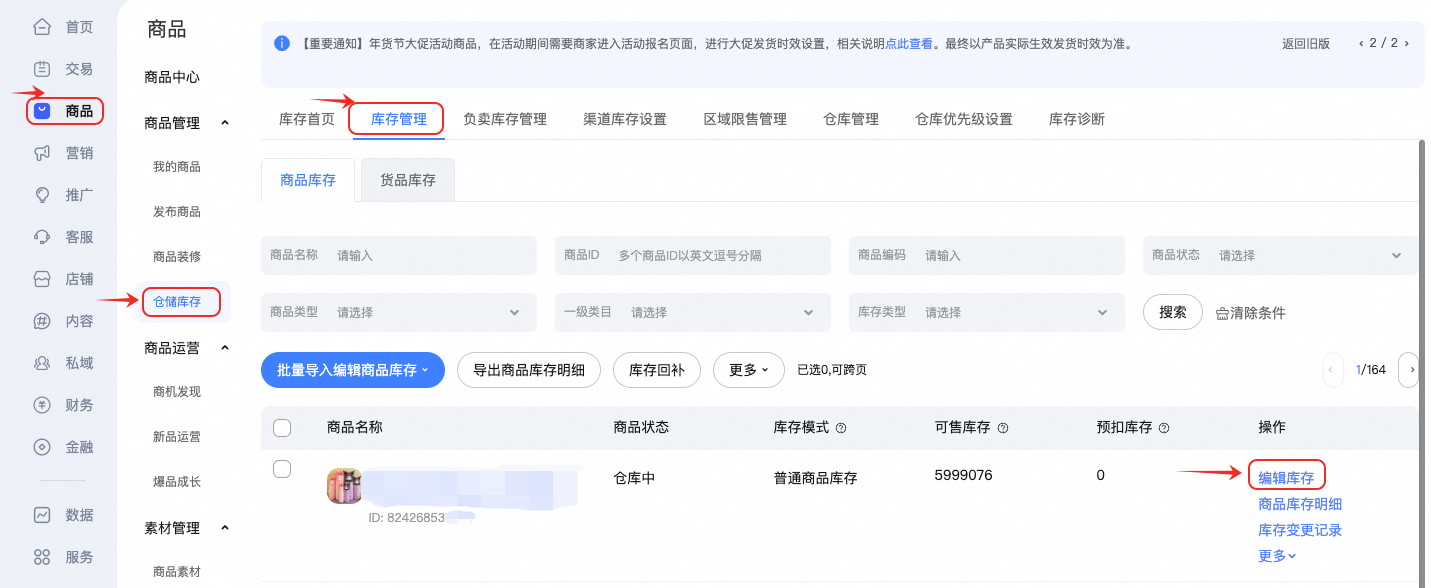This screenshot has width=1431, height=588.
Task: Collapse the 素材管理 section
Action: click(225, 528)
